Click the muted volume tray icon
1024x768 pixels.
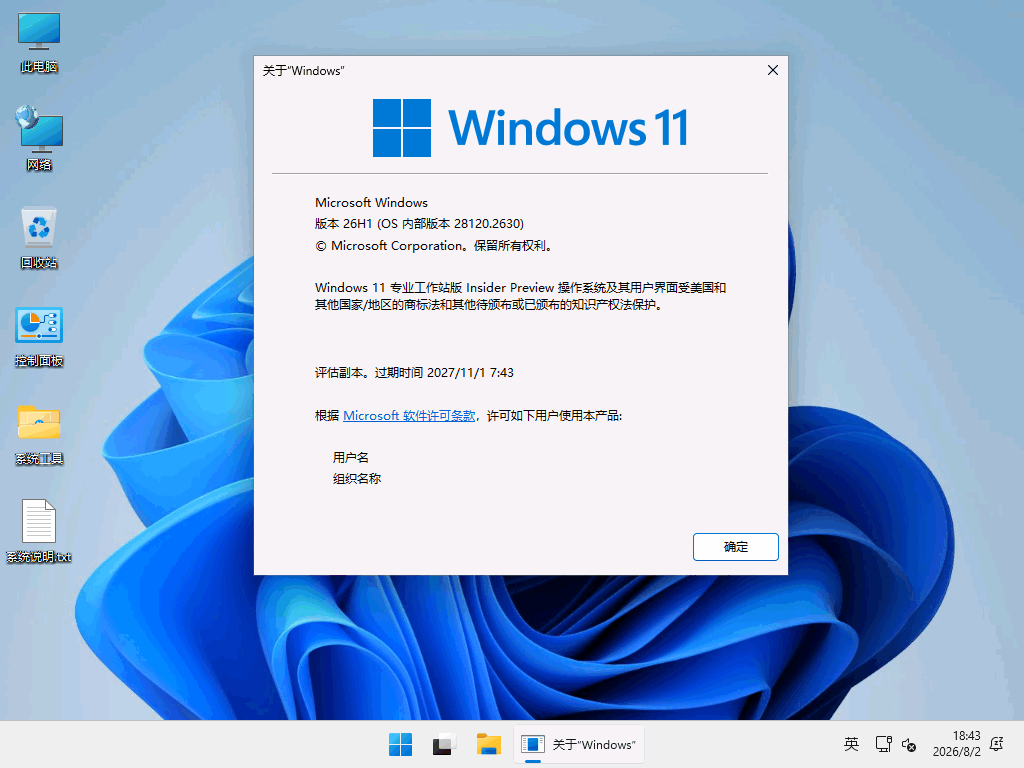[909, 744]
